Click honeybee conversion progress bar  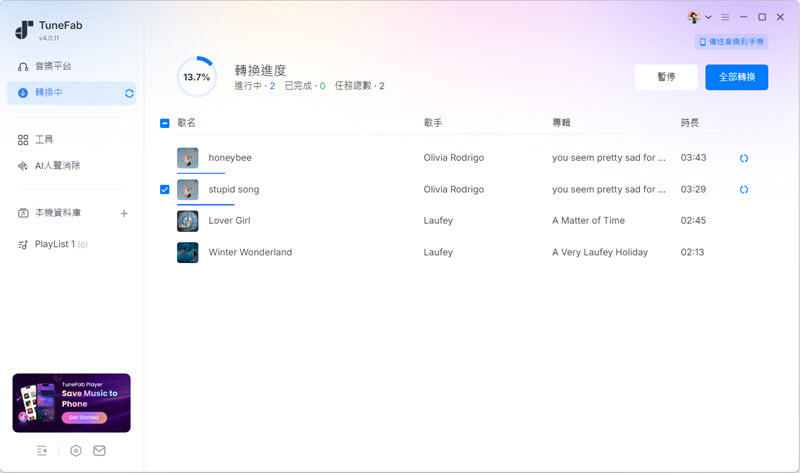coord(201,173)
